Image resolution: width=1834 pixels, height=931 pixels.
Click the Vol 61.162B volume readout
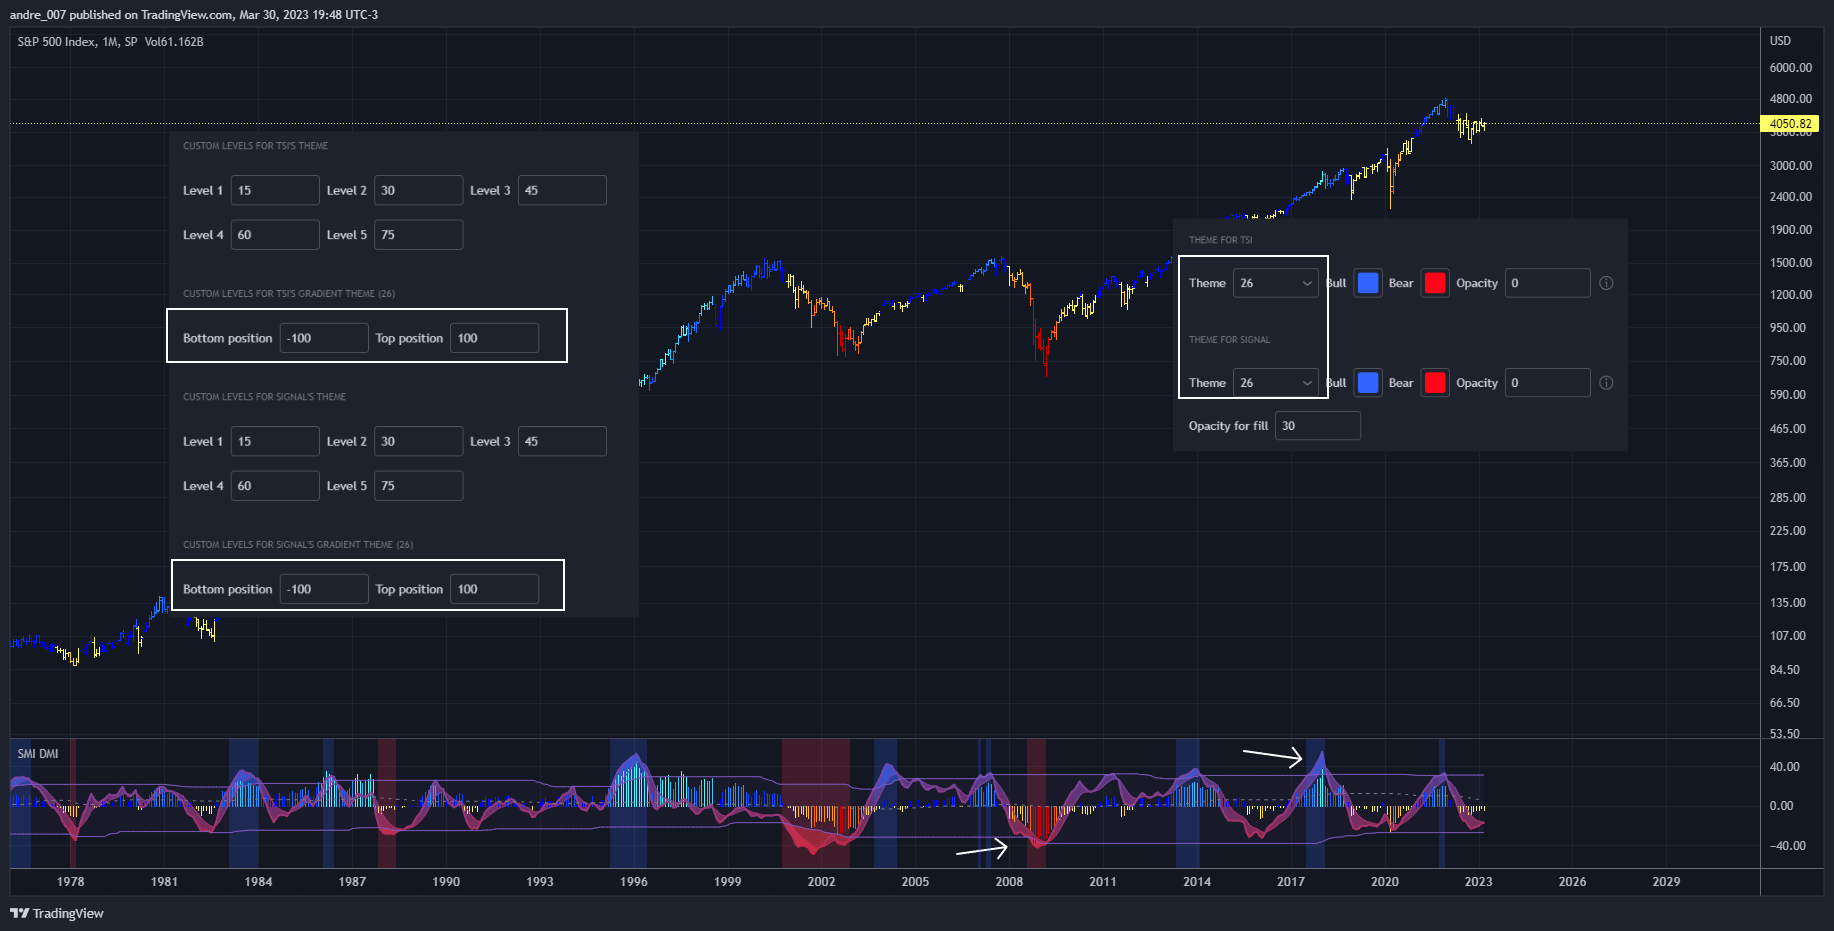click(174, 42)
